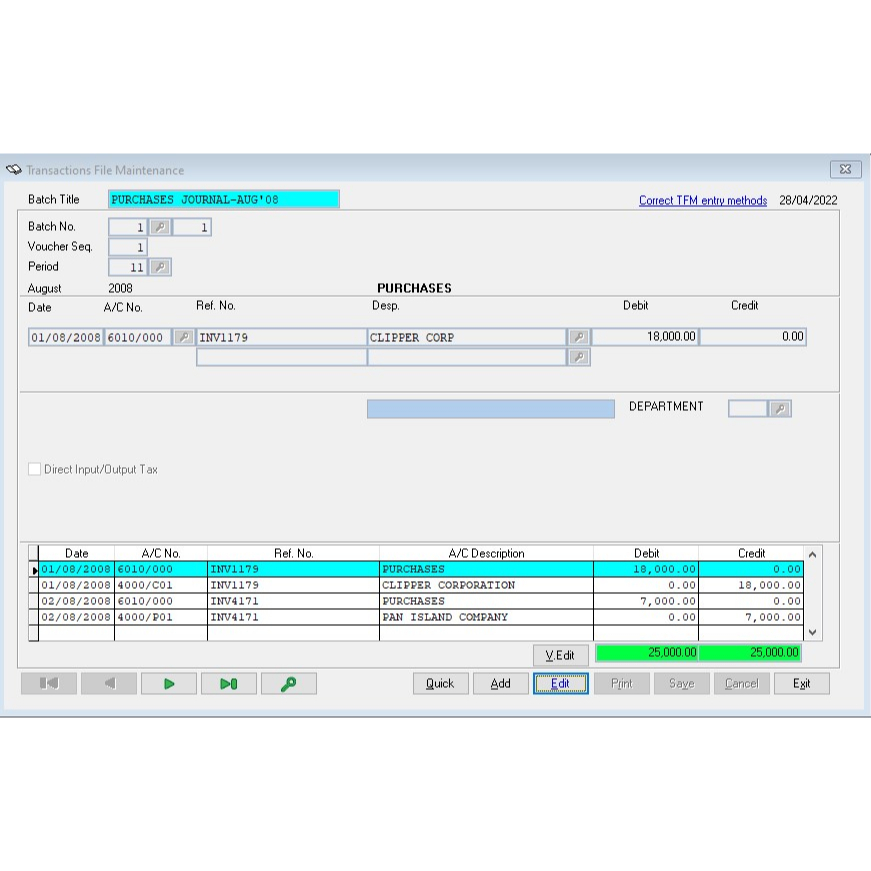
Task: Go to next record with green arrow
Action: tap(169, 684)
